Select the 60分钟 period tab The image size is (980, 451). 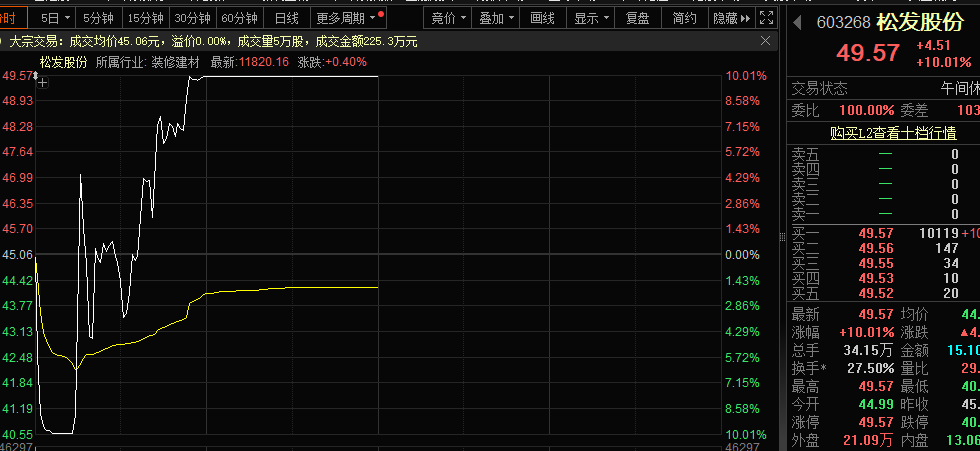tap(239, 18)
